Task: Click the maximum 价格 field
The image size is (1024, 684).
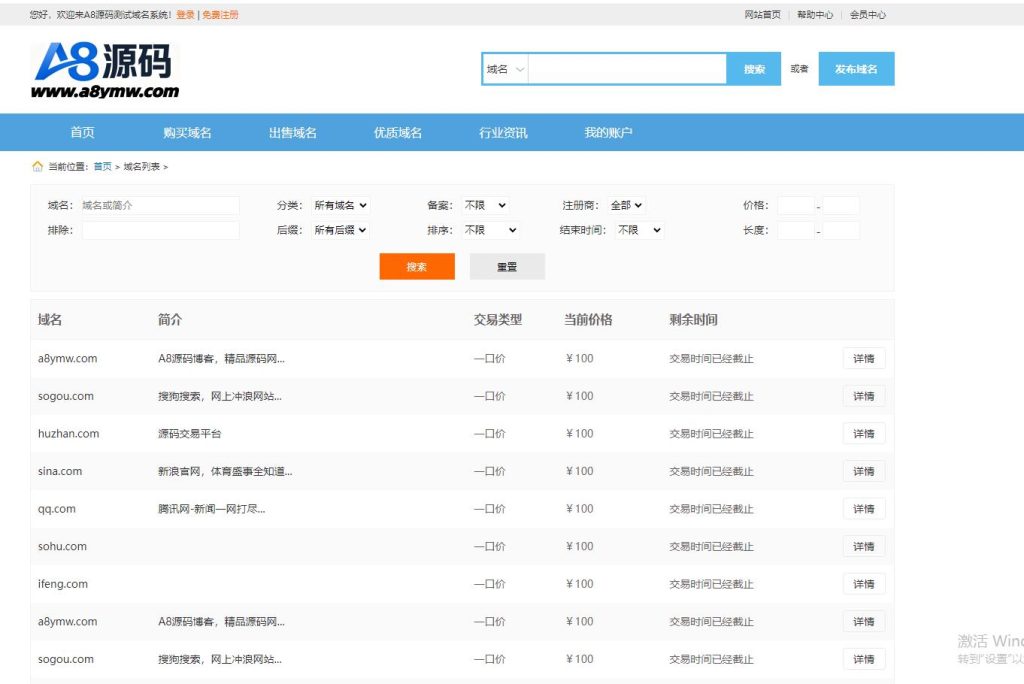Action: (x=840, y=205)
